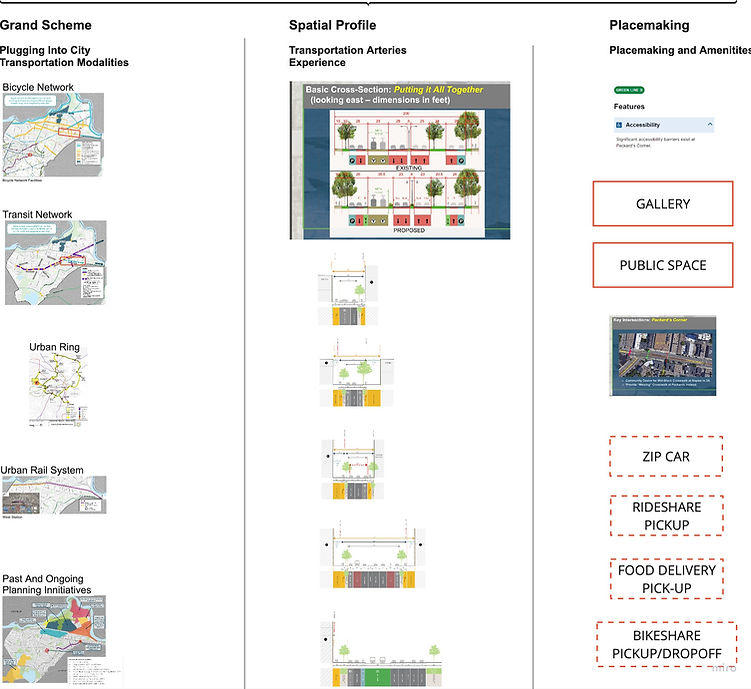Open the Basic Cross-Section slide image
This screenshot has width=751, height=689.
click(400, 160)
